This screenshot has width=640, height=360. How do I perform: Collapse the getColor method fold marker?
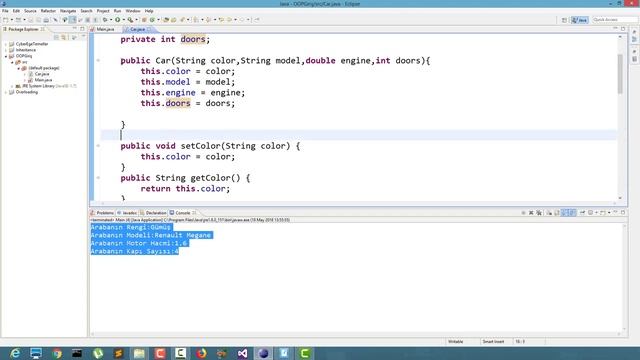tap(98, 178)
